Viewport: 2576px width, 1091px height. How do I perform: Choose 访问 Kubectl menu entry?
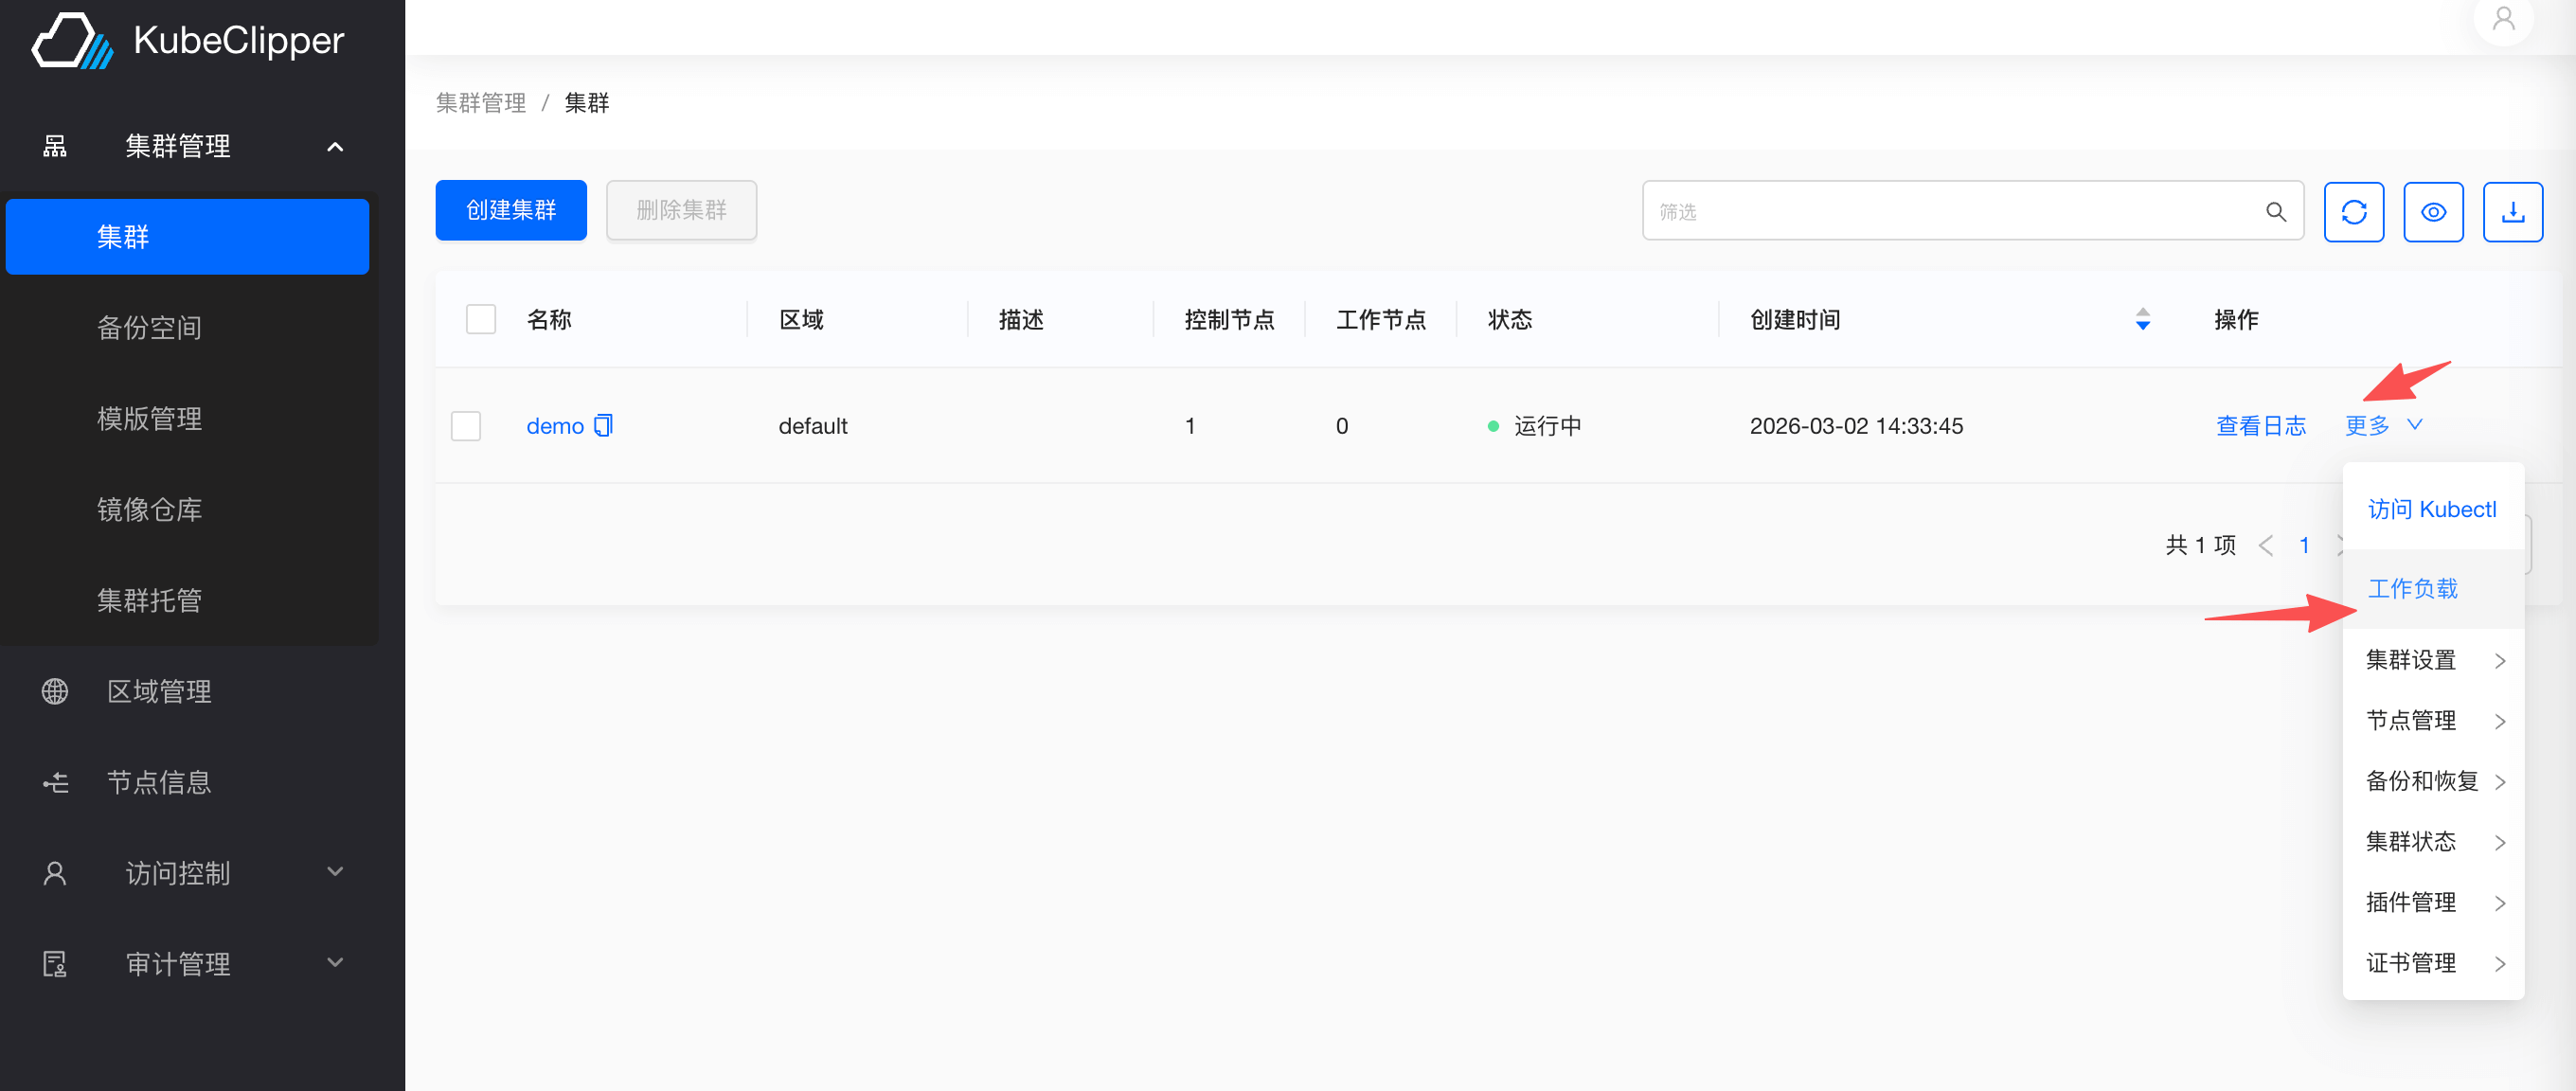[x=2431, y=509]
